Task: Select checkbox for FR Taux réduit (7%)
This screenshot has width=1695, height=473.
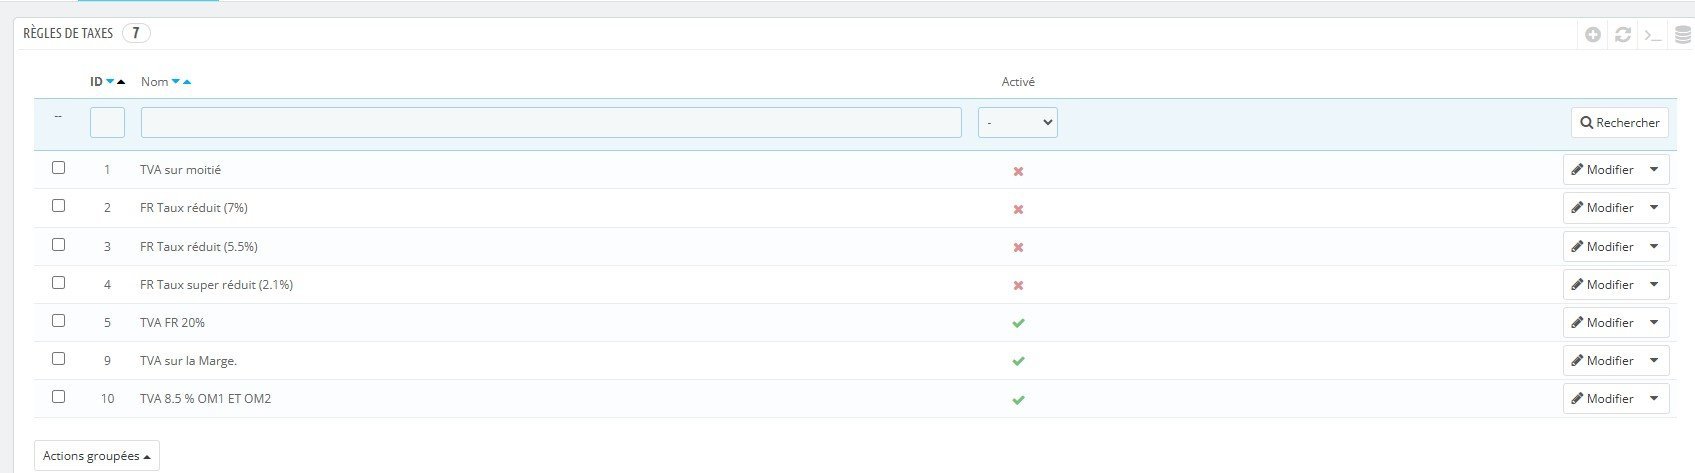Action: coord(58,206)
